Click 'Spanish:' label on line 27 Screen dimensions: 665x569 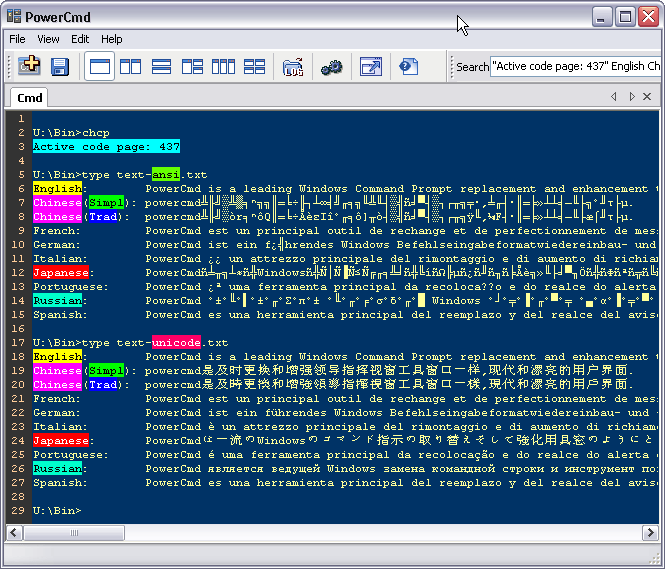click(60, 482)
